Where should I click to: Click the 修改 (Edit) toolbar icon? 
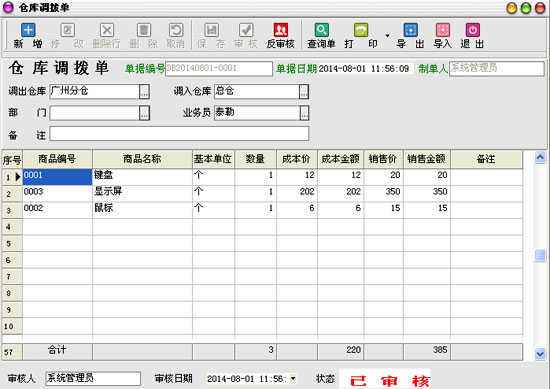coord(67,30)
